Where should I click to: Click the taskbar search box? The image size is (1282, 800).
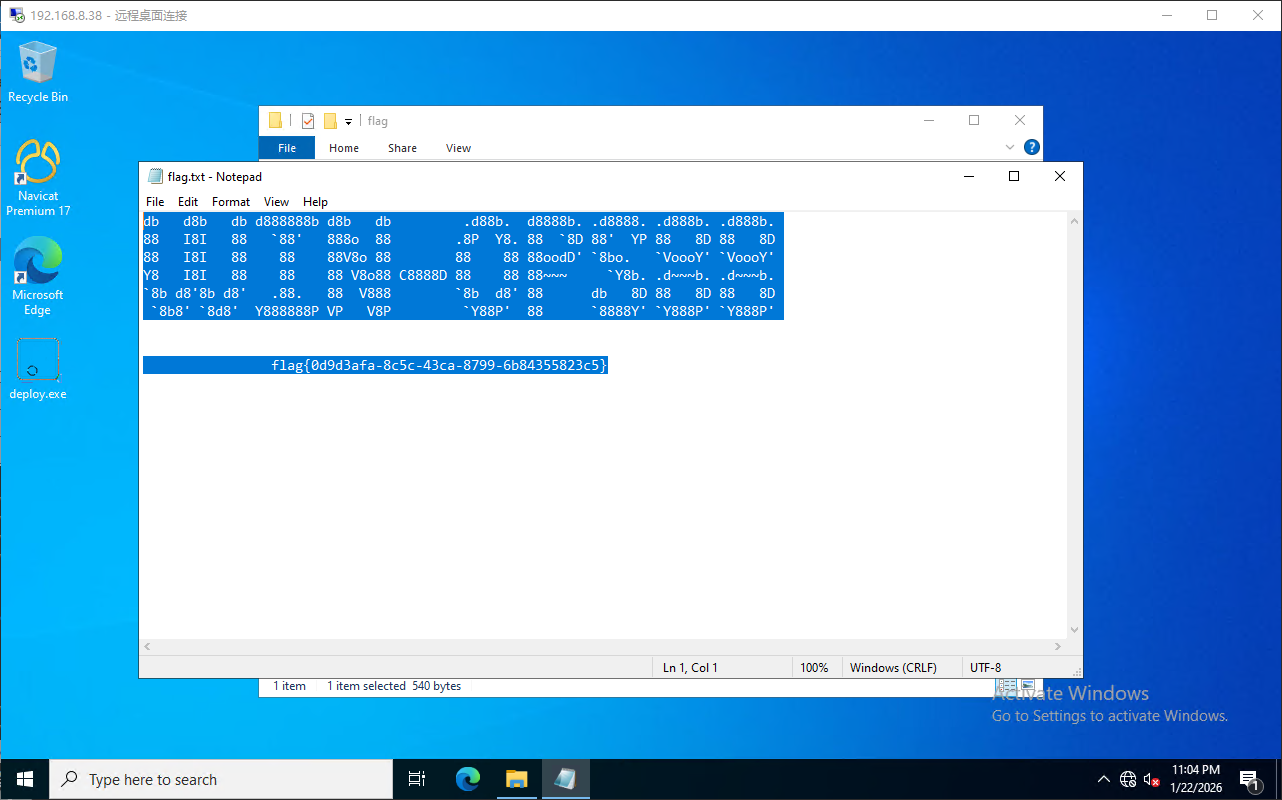pyautogui.click(x=220, y=779)
